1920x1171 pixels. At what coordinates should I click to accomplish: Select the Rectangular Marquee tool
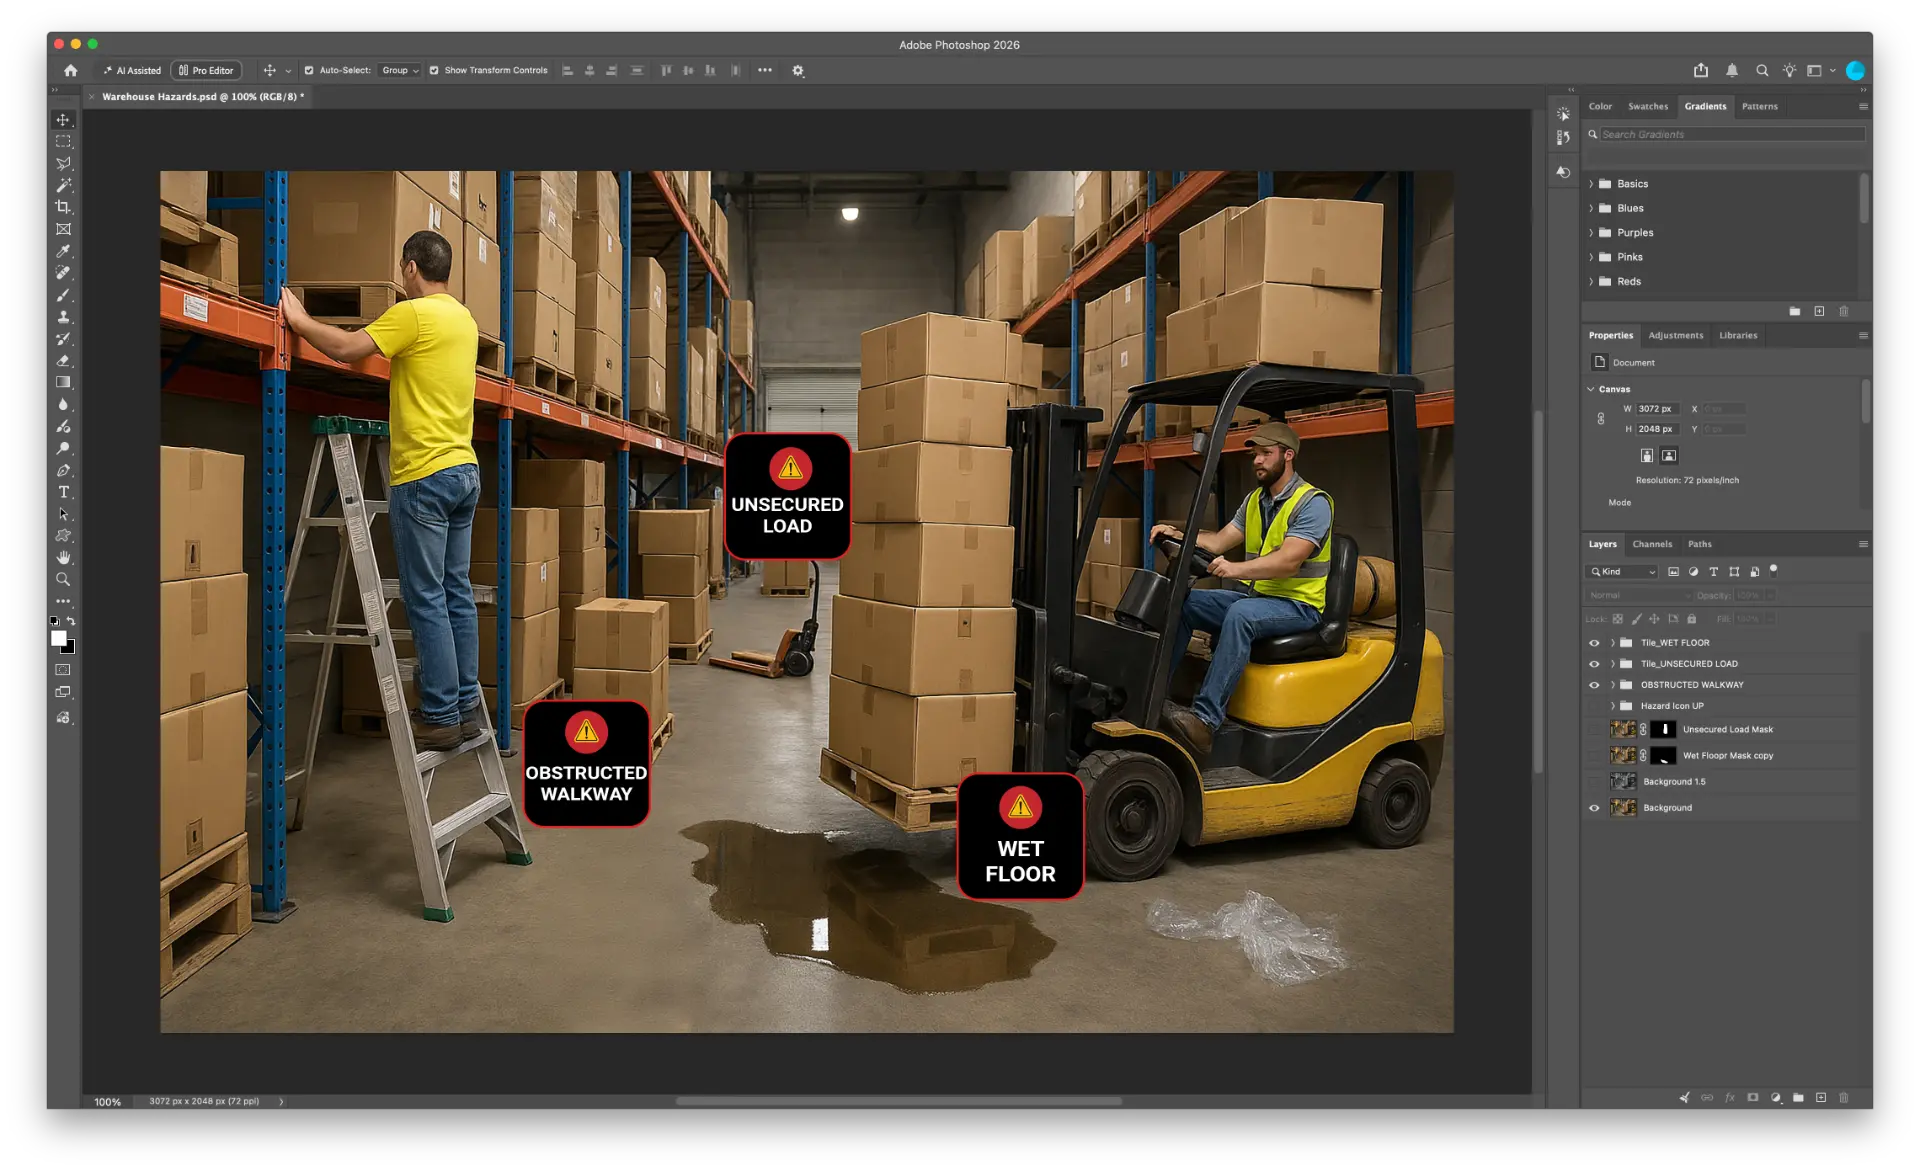click(x=63, y=142)
